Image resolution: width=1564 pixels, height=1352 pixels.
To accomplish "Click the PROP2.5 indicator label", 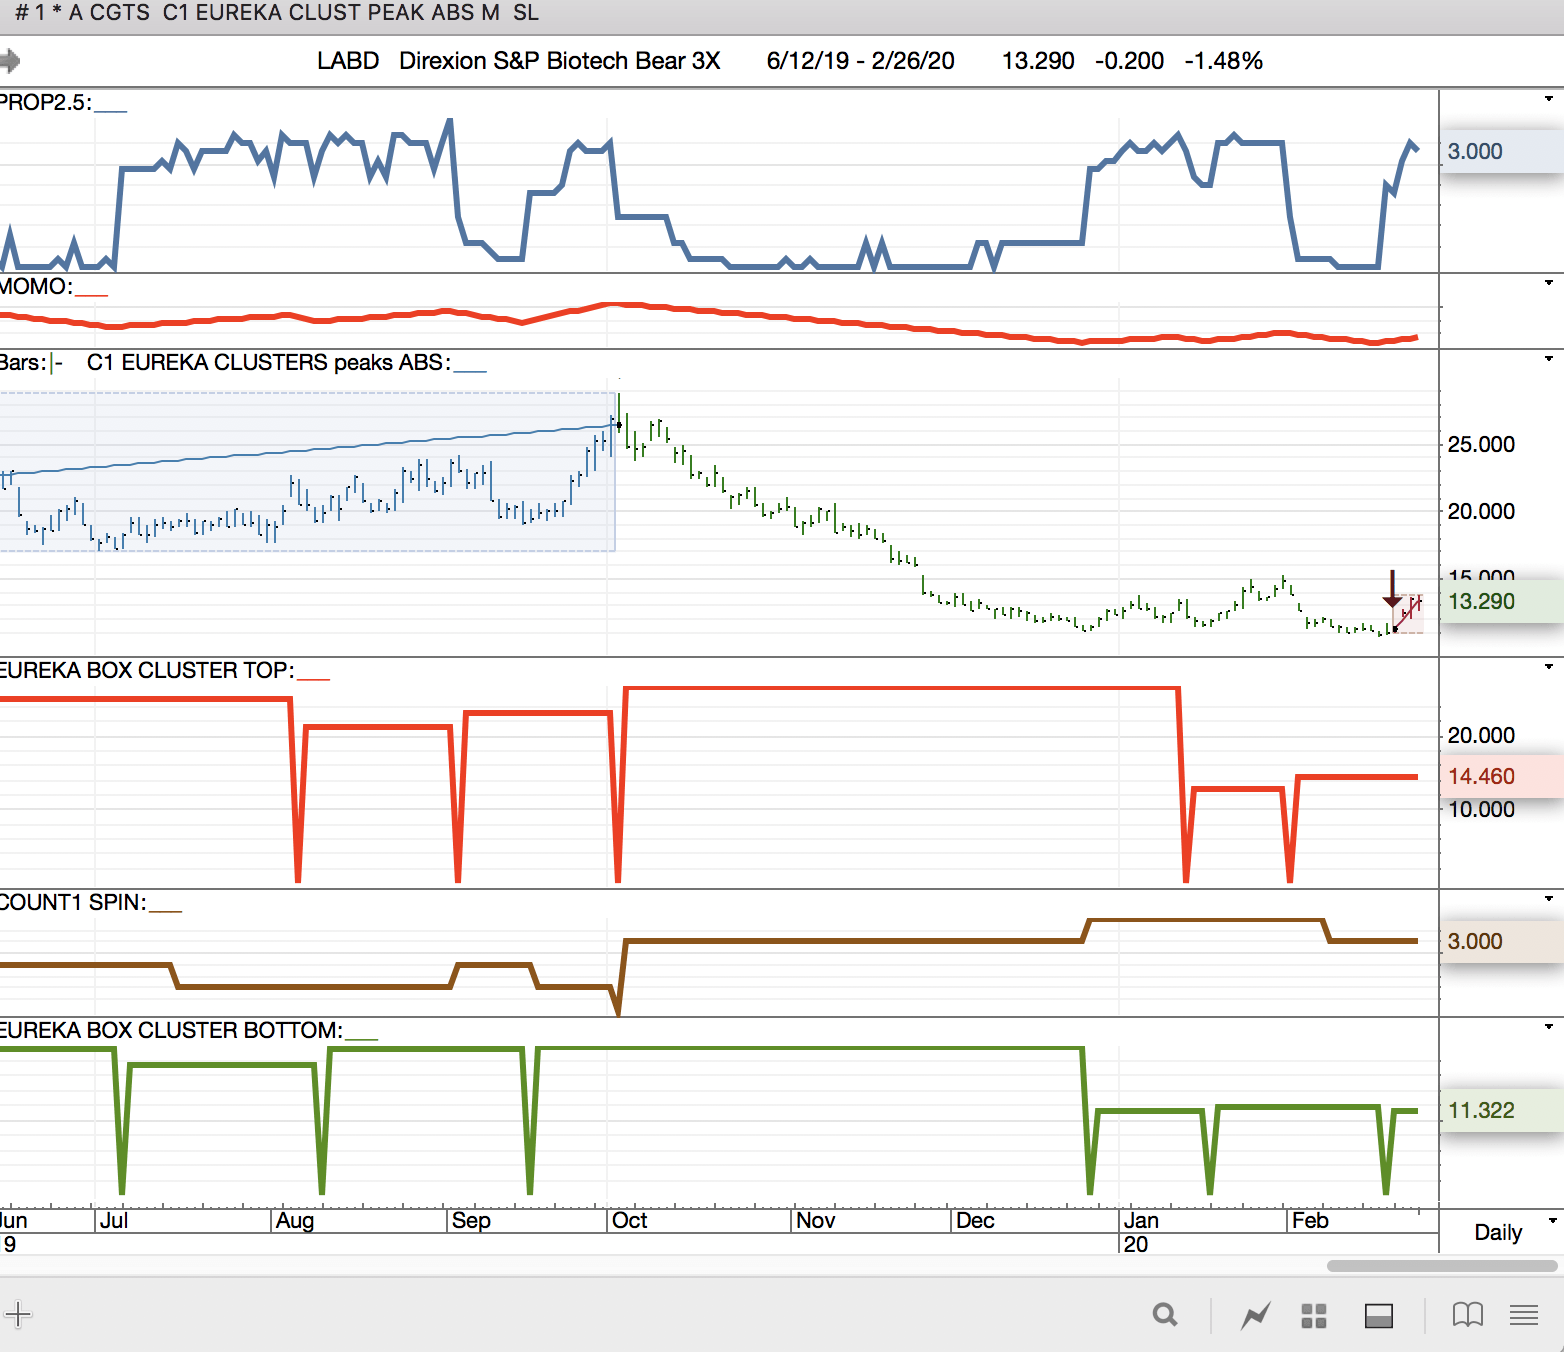I will click(x=46, y=103).
